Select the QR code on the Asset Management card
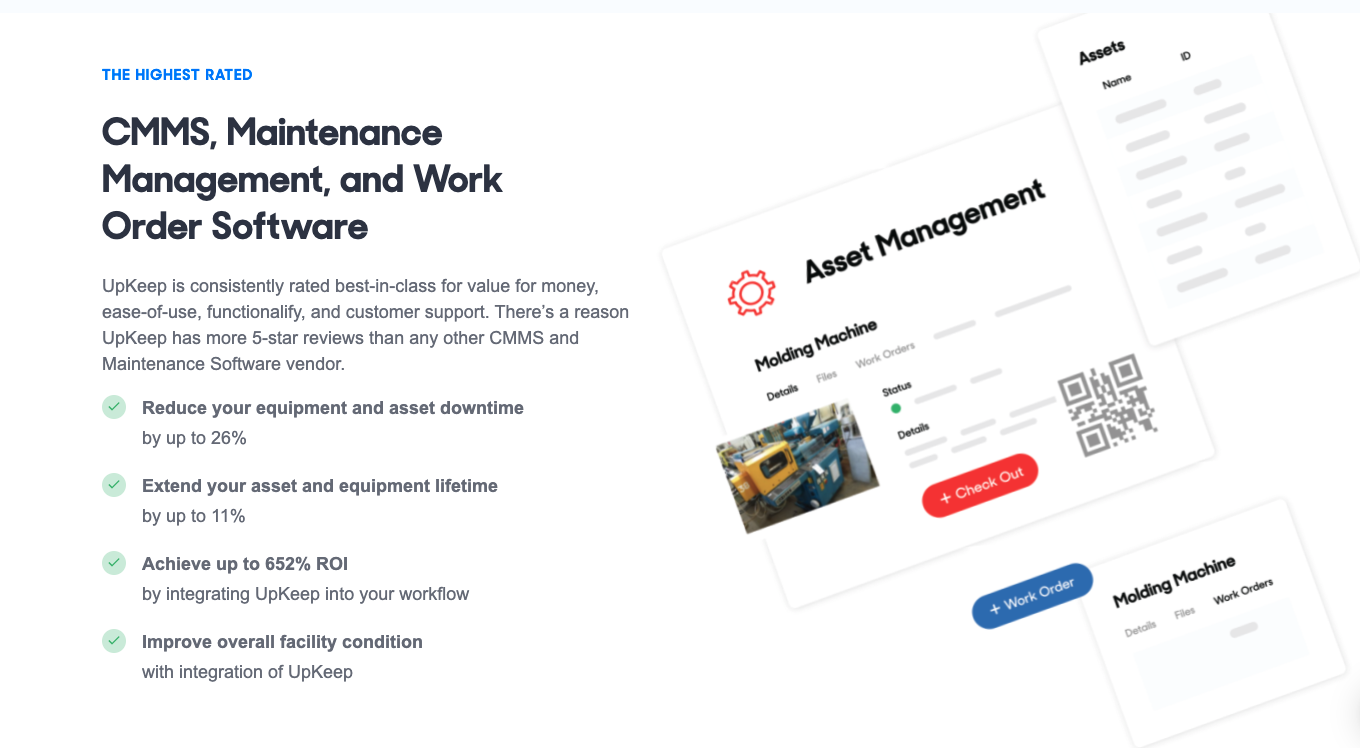The width and height of the screenshot is (1360, 748). click(1108, 406)
